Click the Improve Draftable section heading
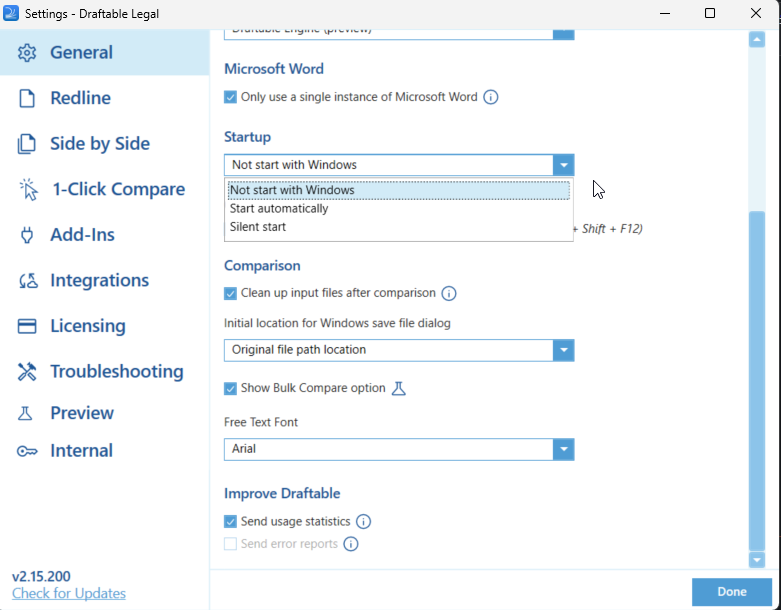781x610 pixels. point(282,493)
